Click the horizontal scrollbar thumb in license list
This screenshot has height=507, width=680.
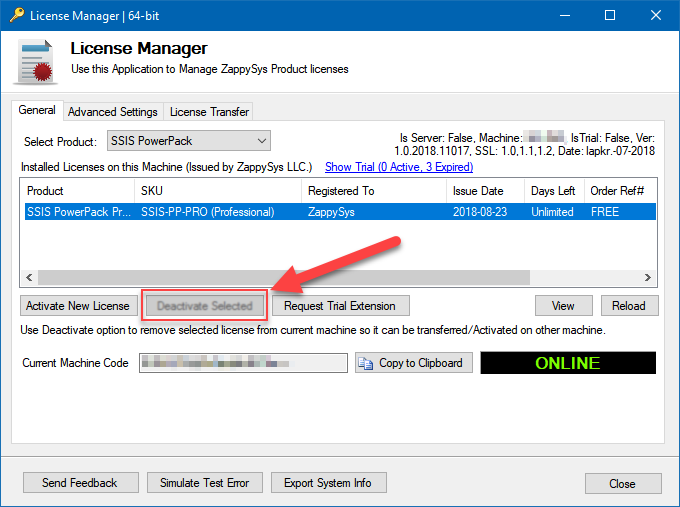click(284, 277)
